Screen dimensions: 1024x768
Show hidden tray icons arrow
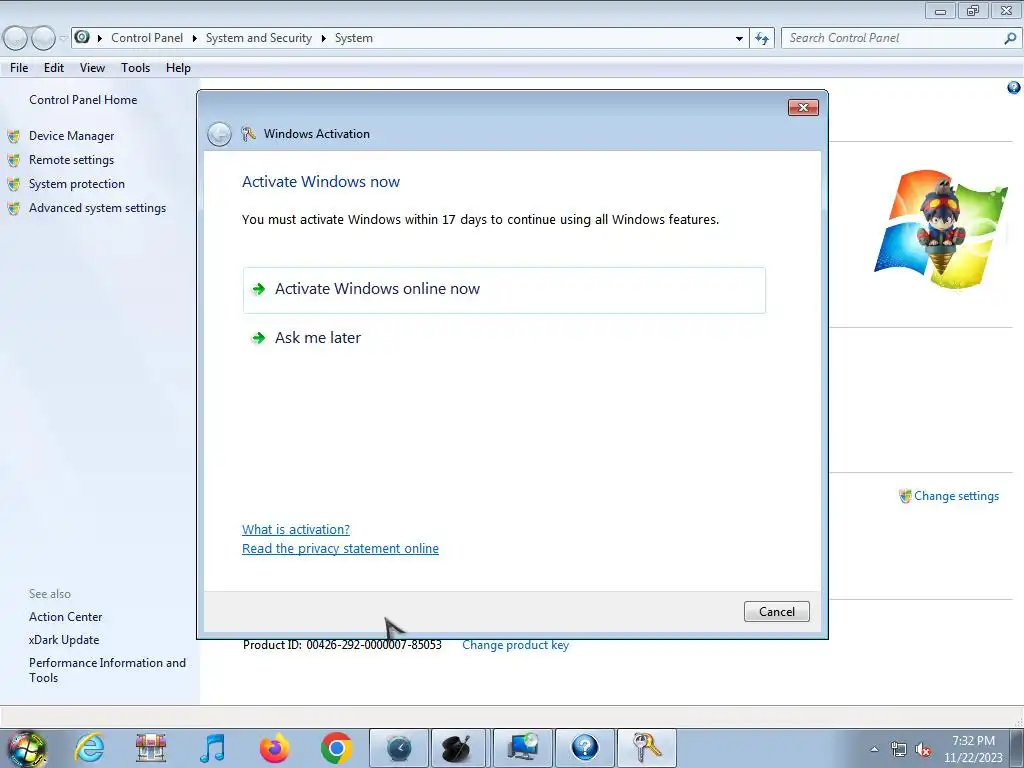pyautogui.click(x=874, y=750)
